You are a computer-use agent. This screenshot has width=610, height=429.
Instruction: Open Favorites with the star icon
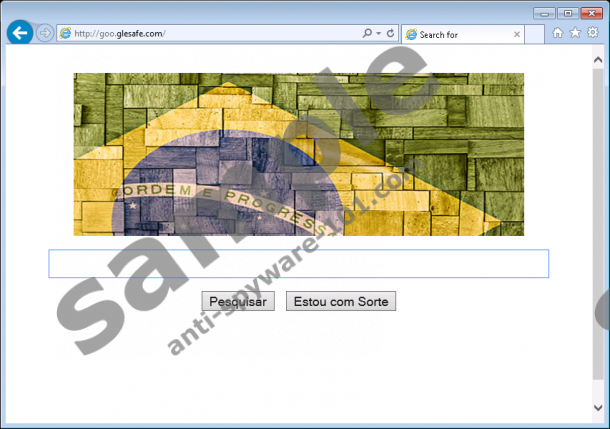click(x=575, y=33)
